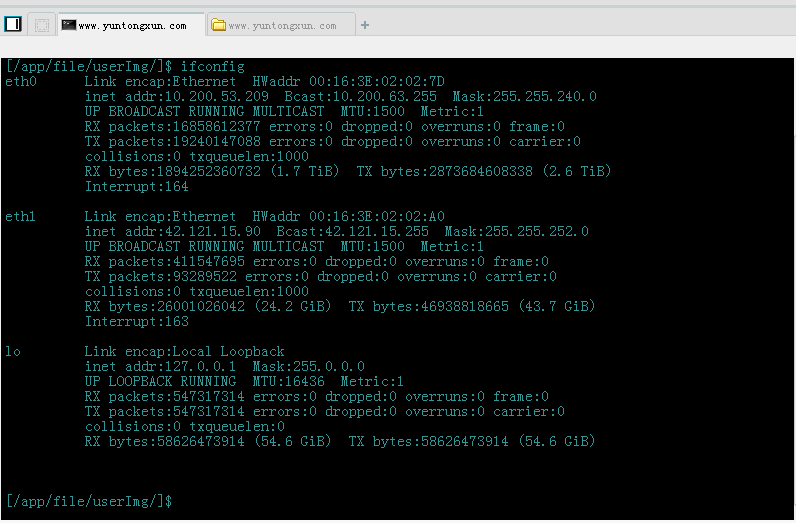Switch to the folder tab www.yuntongxun.com

[282, 25]
